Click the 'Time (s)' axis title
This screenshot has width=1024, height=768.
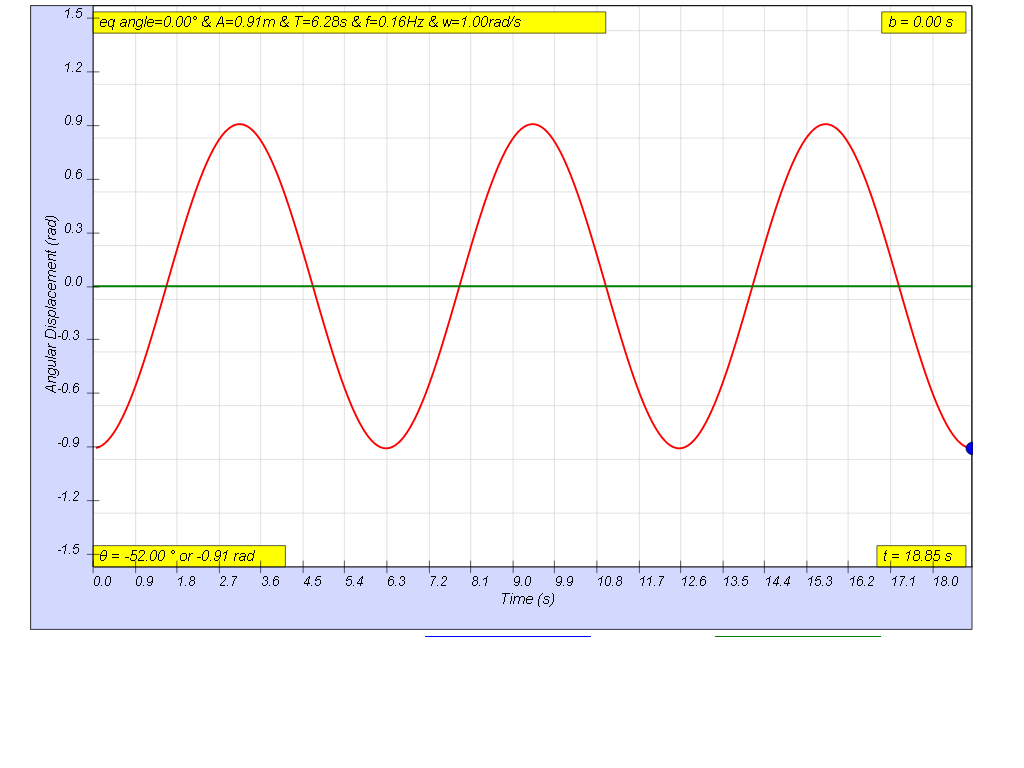click(x=528, y=599)
